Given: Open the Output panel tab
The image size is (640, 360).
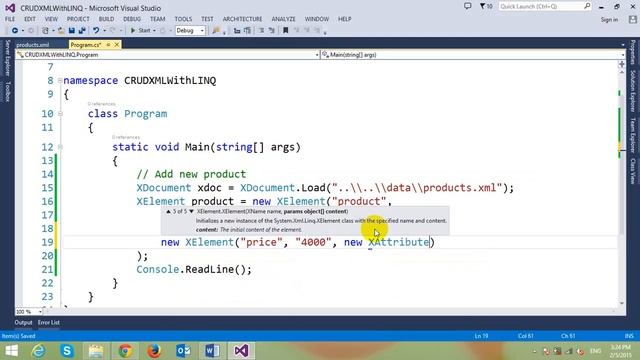Looking at the screenshot, I should click(x=23, y=322).
